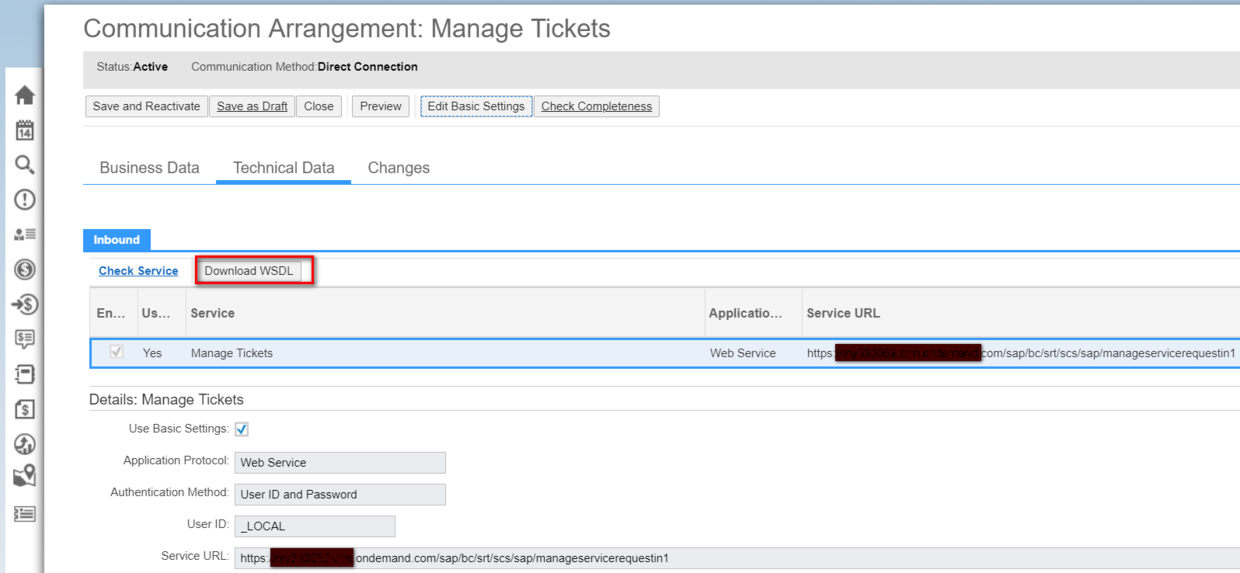Click the User ID input field
The image size is (1240, 573).
click(315, 526)
